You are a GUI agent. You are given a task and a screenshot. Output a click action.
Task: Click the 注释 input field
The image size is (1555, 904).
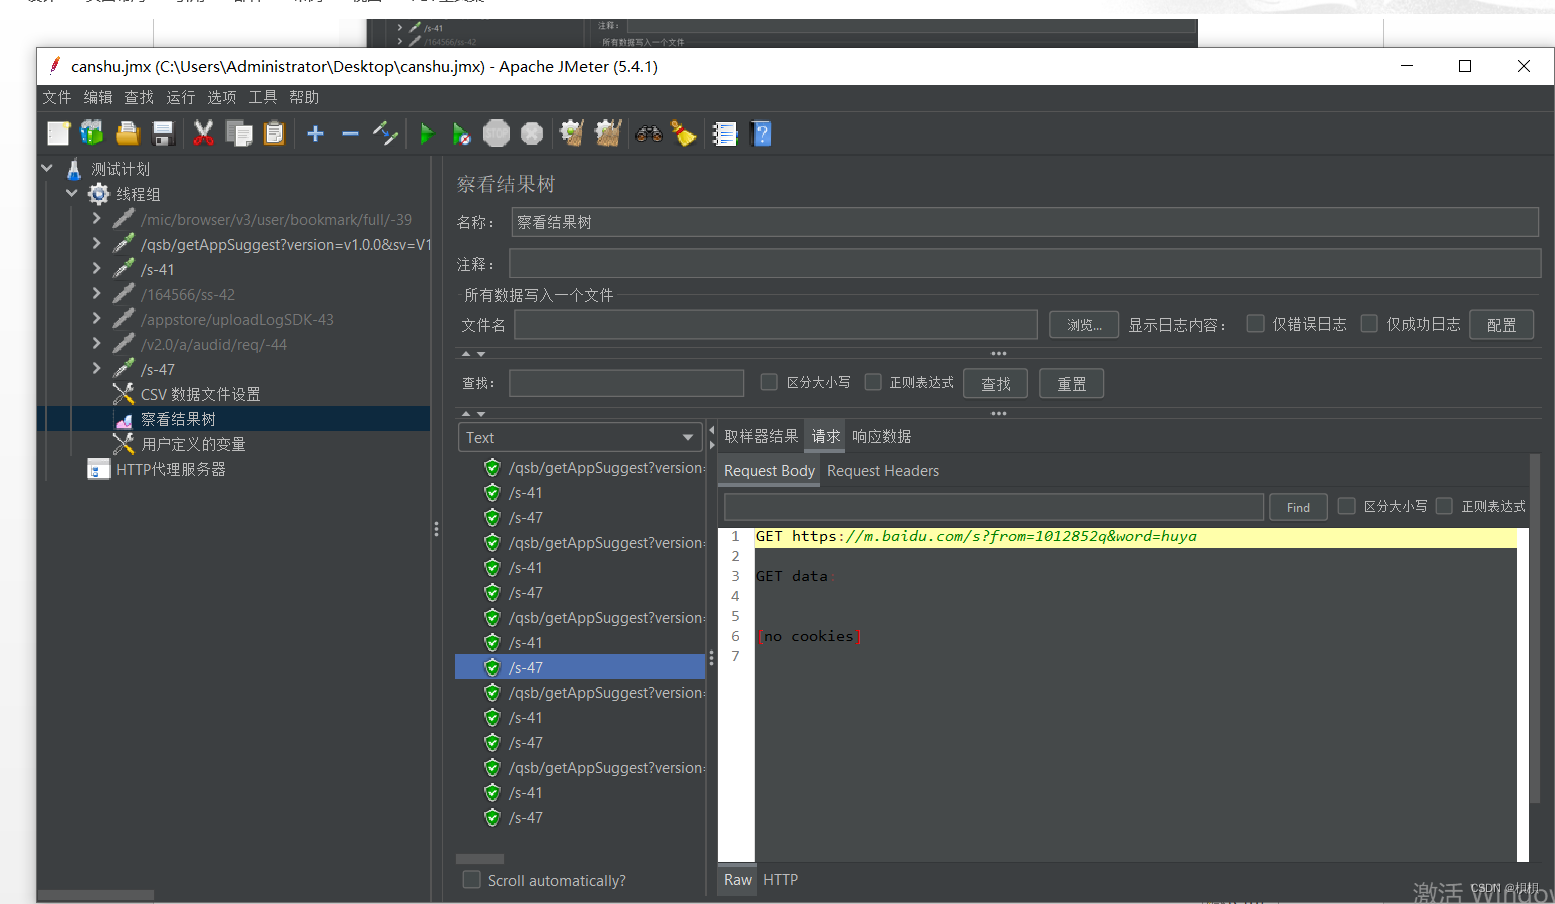1025,264
